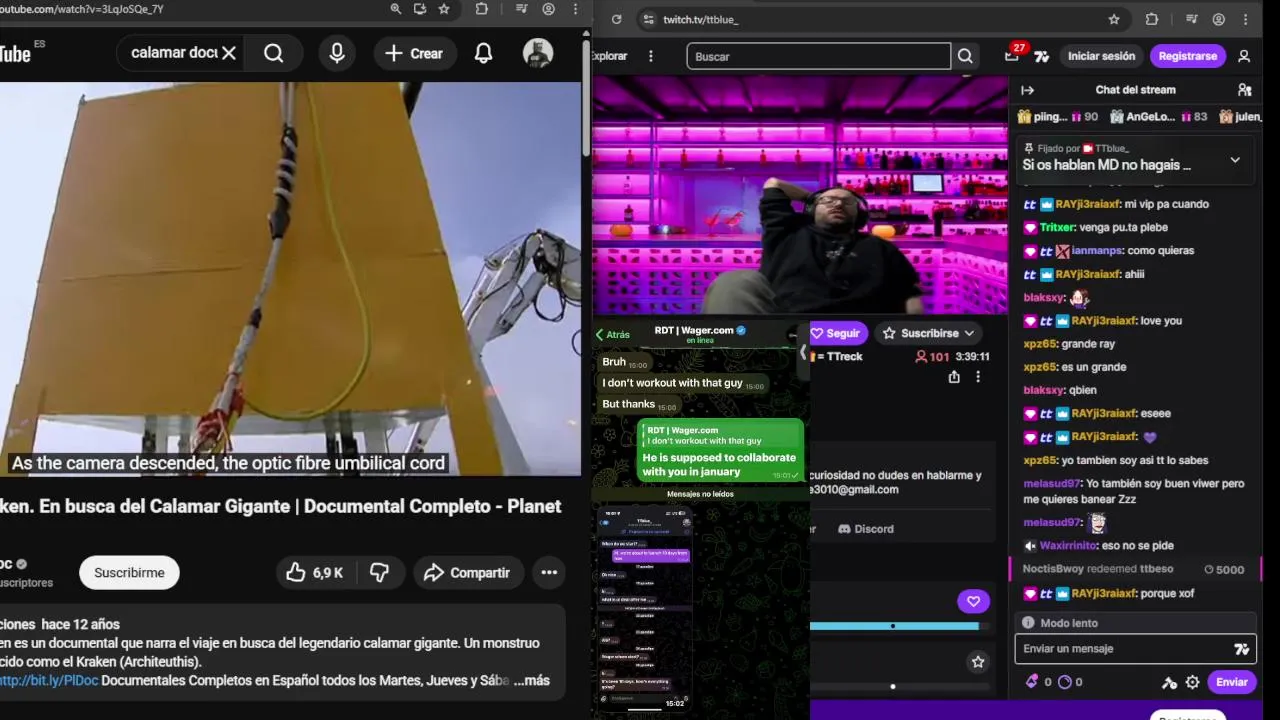The height and width of the screenshot is (720, 1280).
Task: Open Chrome three-dot menu in Twitch window
Action: click(x=1245, y=19)
